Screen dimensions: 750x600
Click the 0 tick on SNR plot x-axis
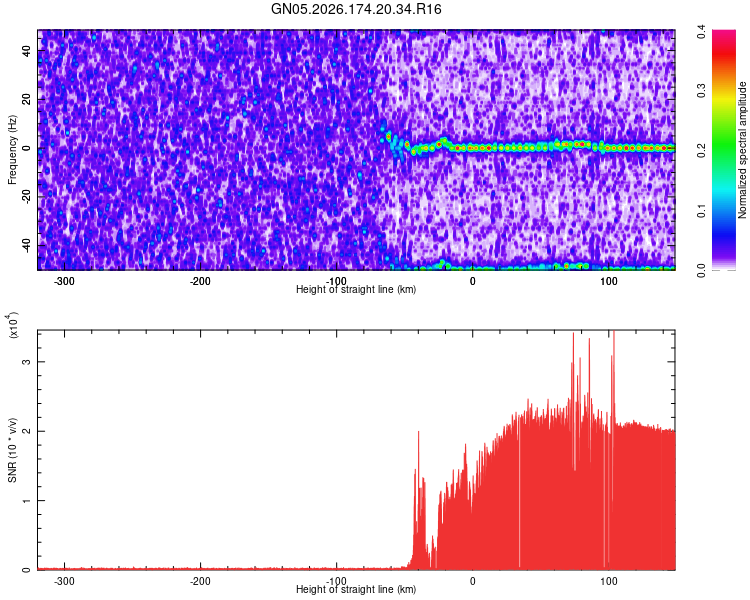[x=473, y=581]
